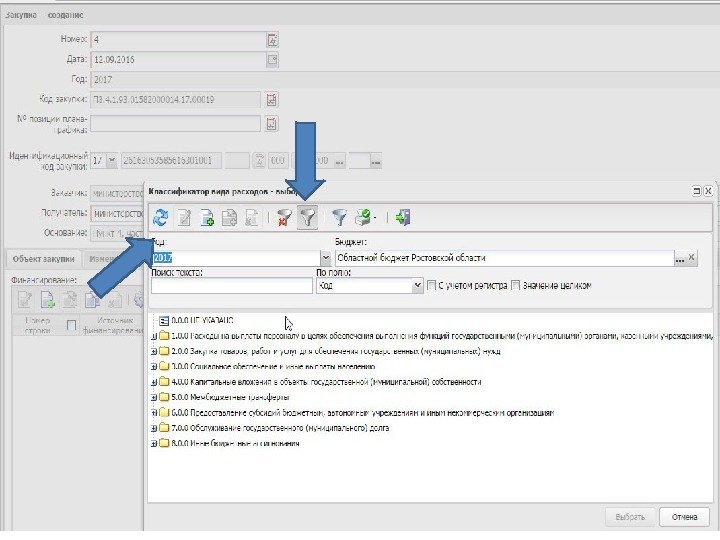Viewport: 720px width, 540px height.
Task: Open the year dropdown in identification code
Action: click(112, 161)
